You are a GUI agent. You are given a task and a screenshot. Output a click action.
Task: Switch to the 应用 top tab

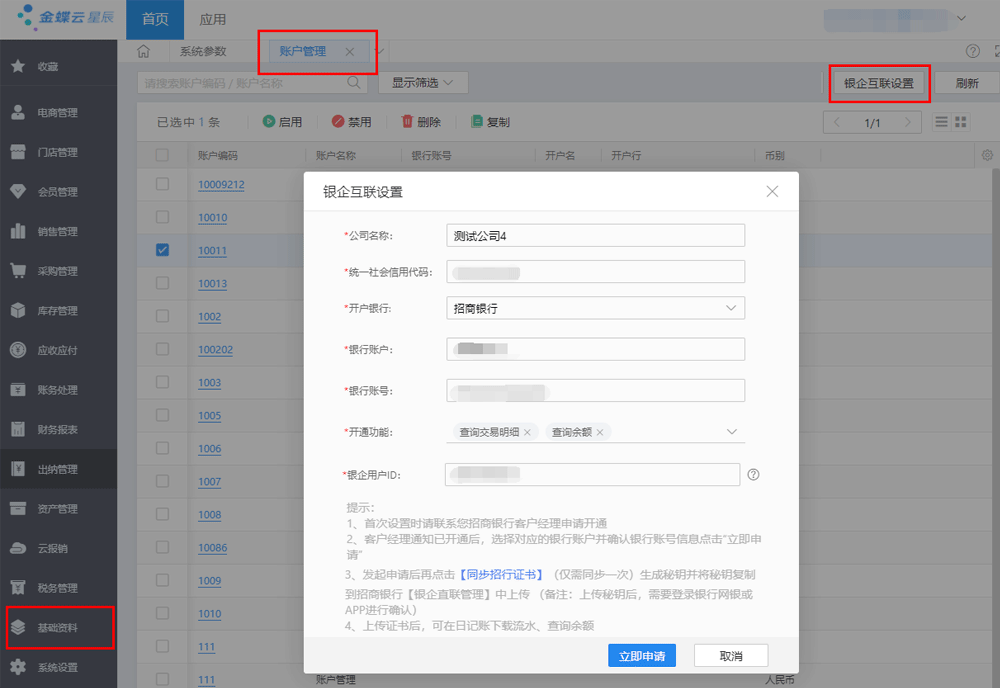(212, 19)
